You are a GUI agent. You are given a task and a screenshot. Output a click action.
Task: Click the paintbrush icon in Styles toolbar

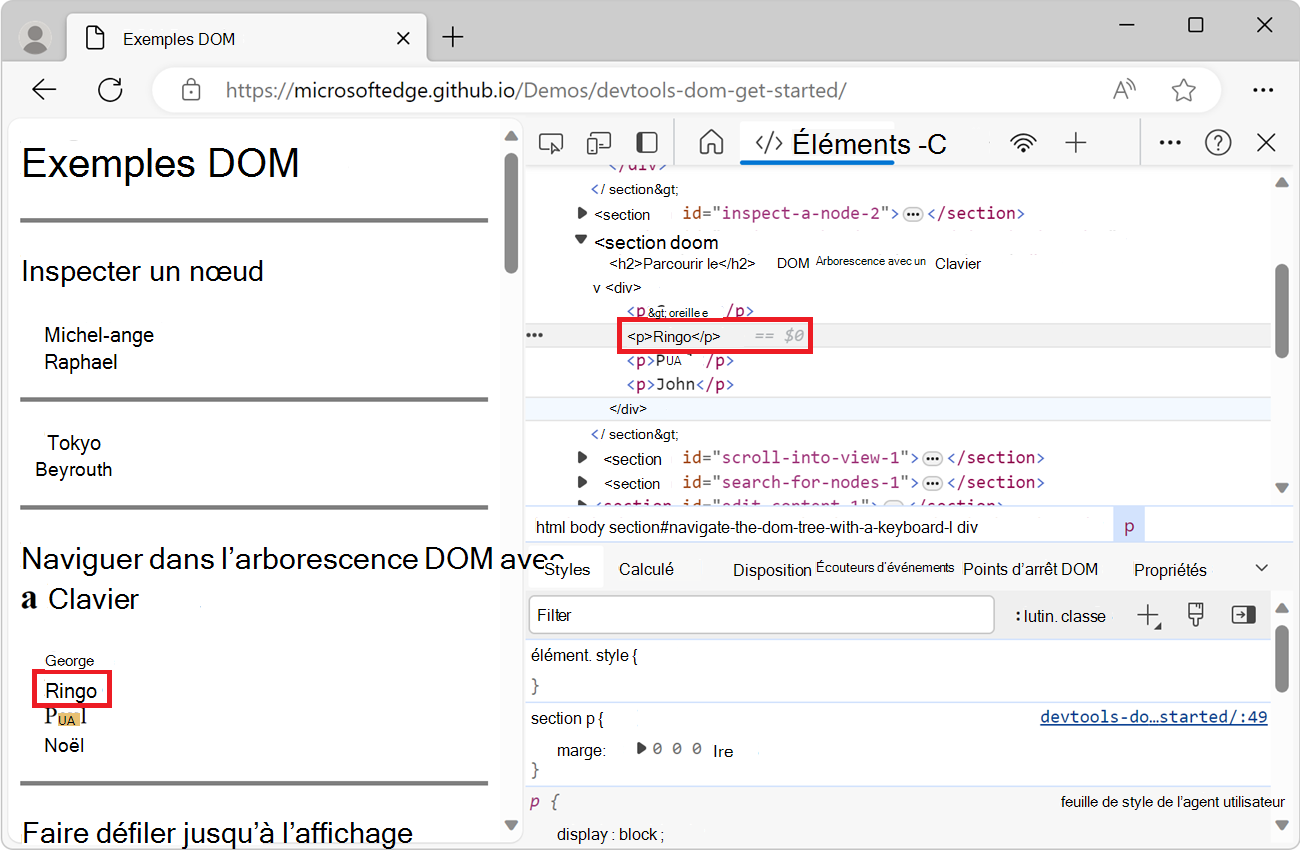coord(1195,615)
